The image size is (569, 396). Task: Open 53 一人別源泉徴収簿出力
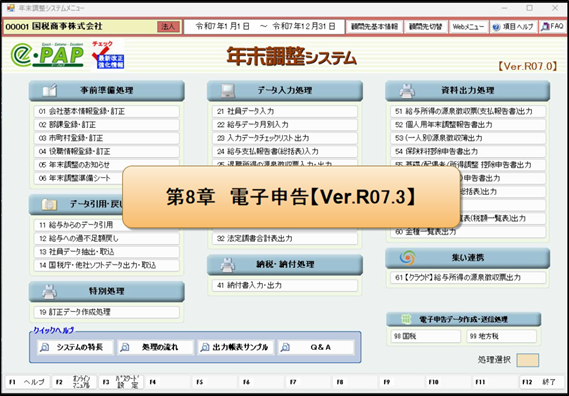click(x=468, y=138)
